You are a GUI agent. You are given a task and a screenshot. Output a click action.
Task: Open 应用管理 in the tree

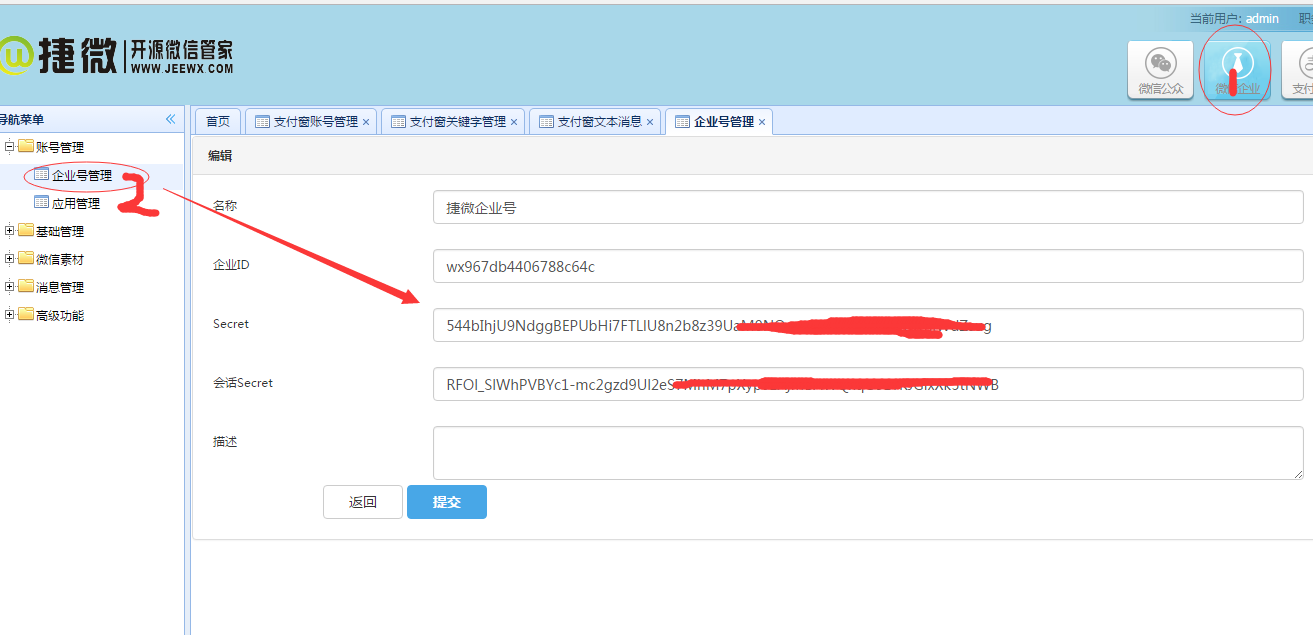tap(76, 203)
